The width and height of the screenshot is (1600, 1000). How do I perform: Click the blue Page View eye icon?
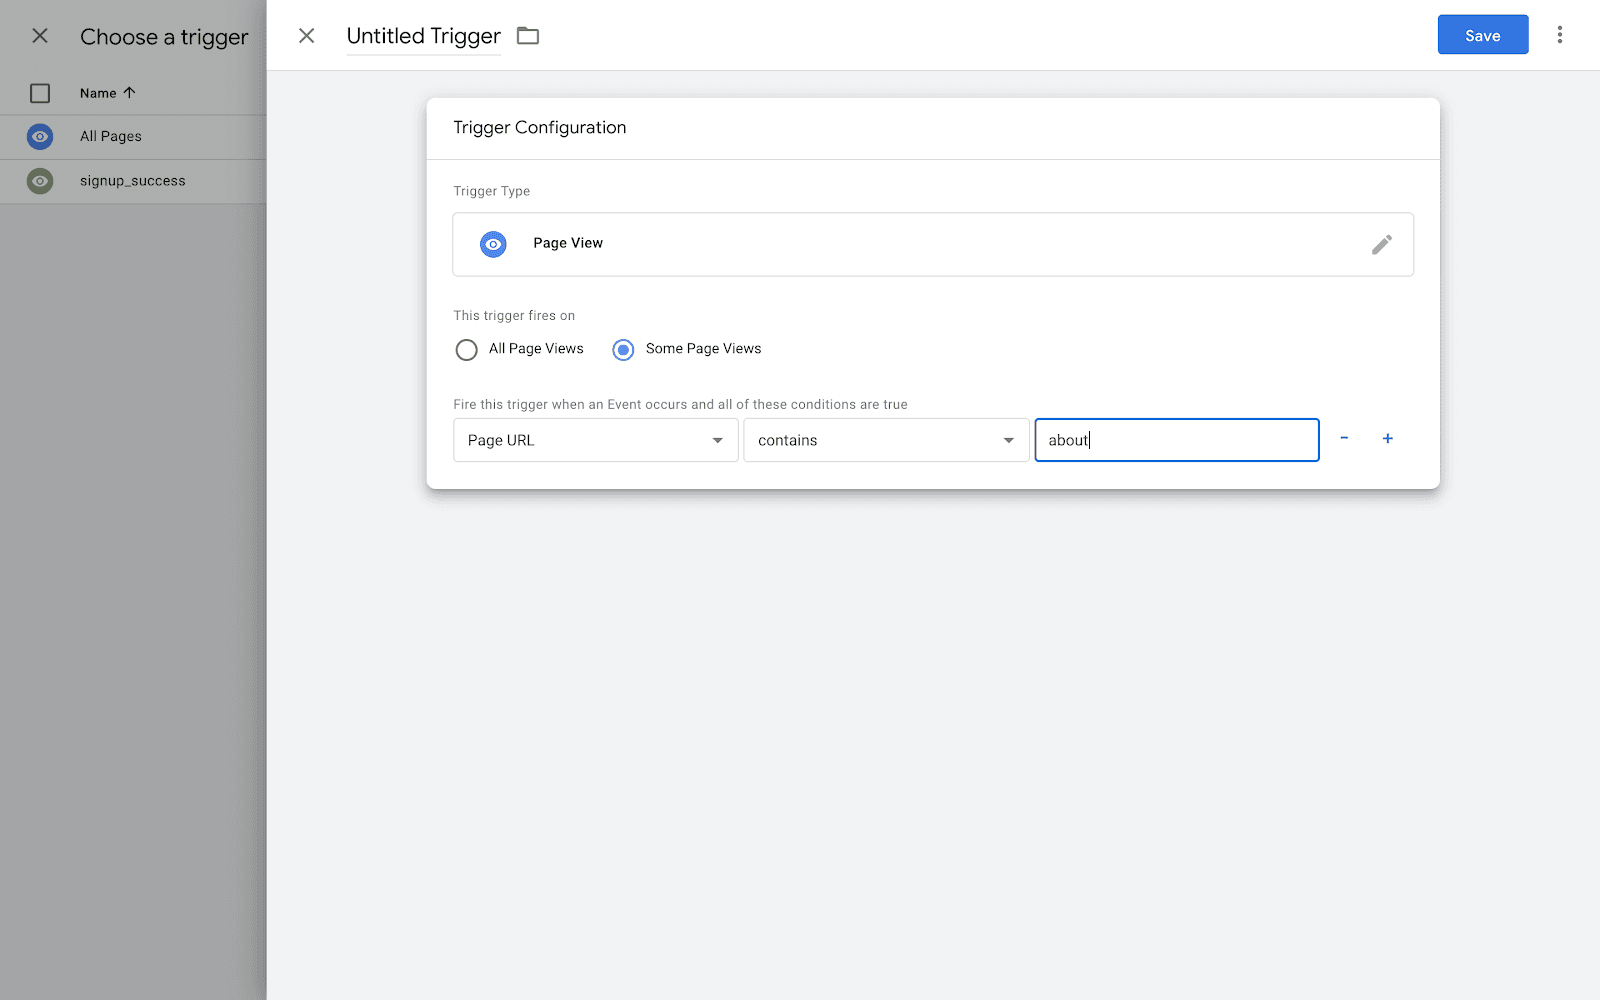coord(493,244)
